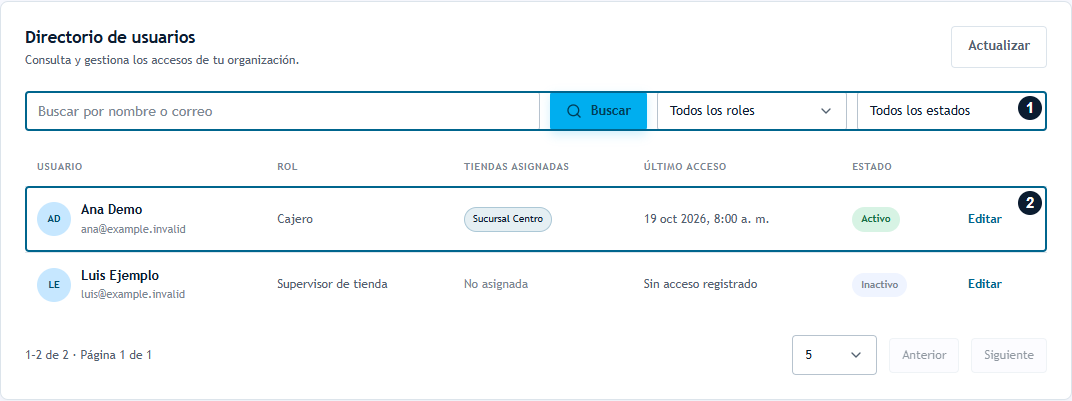
Task: Click the '19 oct 2026, 8:00 a. m.' cell
Action: (x=706, y=219)
